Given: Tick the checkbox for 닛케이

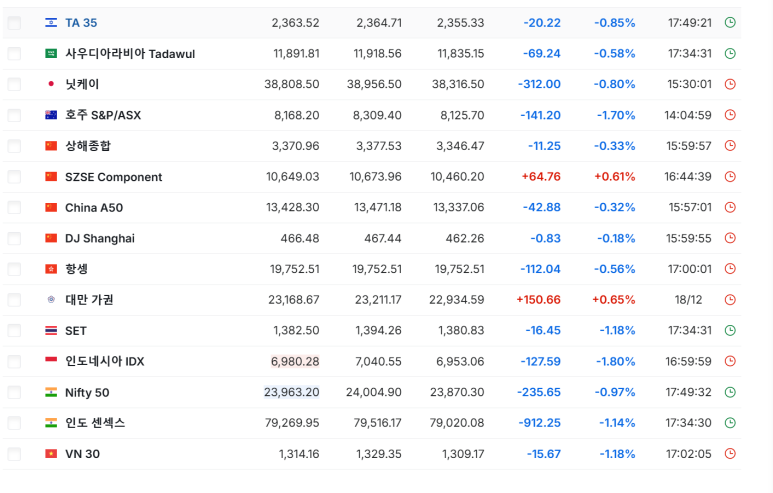Looking at the screenshot, I should coord(14,84).
